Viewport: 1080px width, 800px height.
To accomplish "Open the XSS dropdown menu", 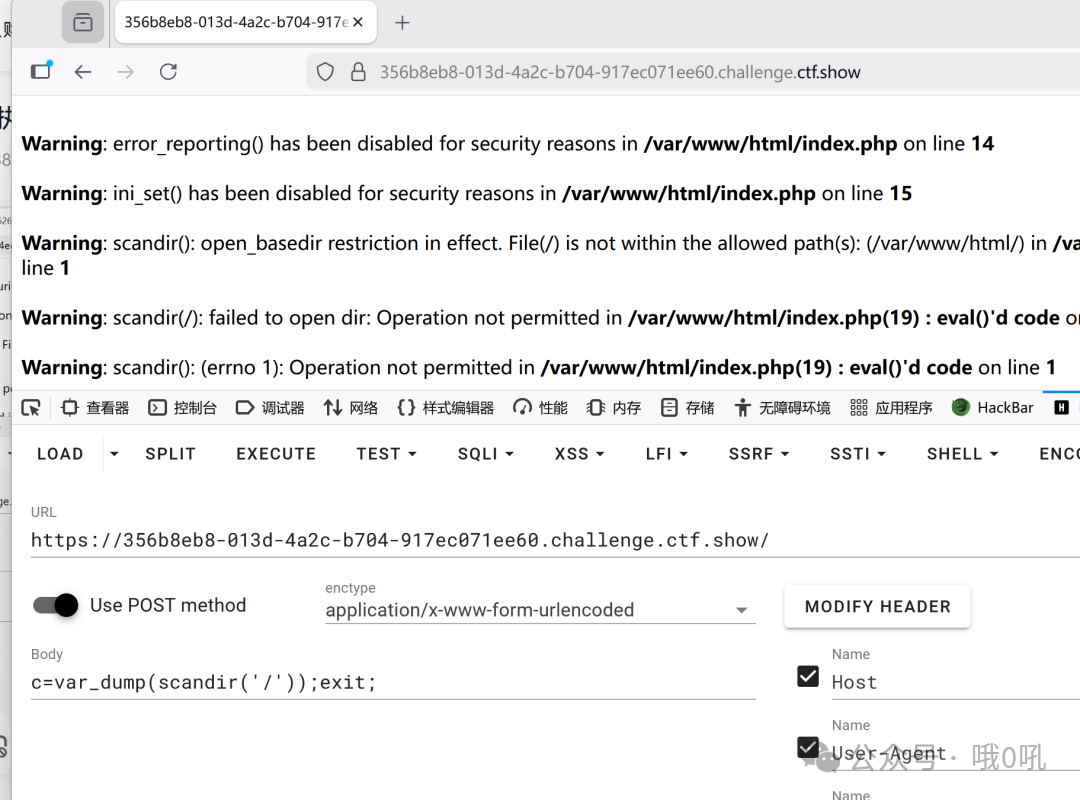I will coord(579,454).
